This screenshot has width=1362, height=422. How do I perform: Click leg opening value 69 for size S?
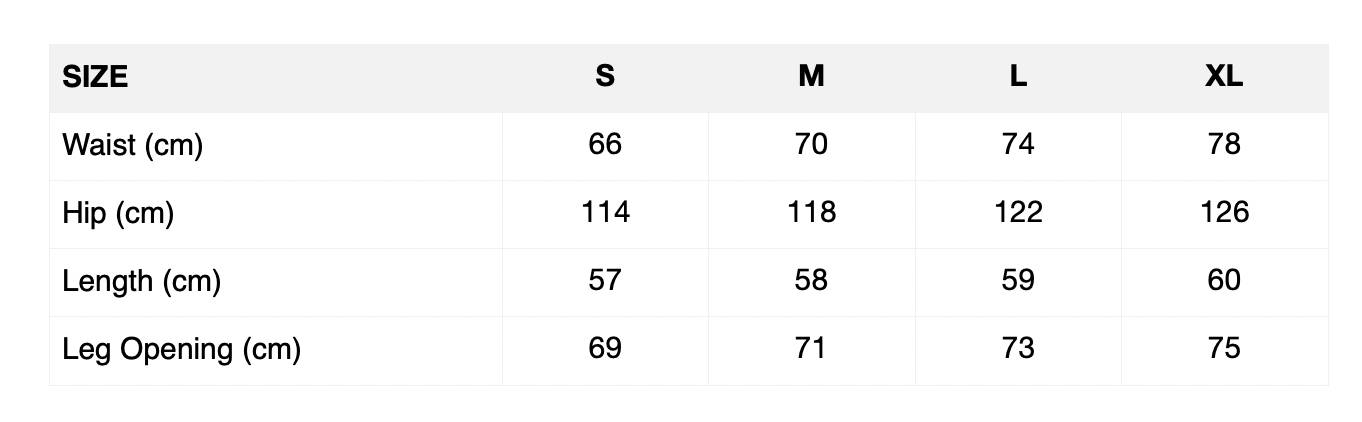pyautogui.click(x=605, y=349)
